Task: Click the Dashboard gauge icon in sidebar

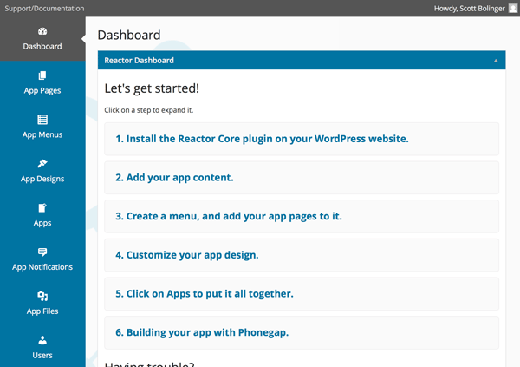Action: (x=42, y=32)
